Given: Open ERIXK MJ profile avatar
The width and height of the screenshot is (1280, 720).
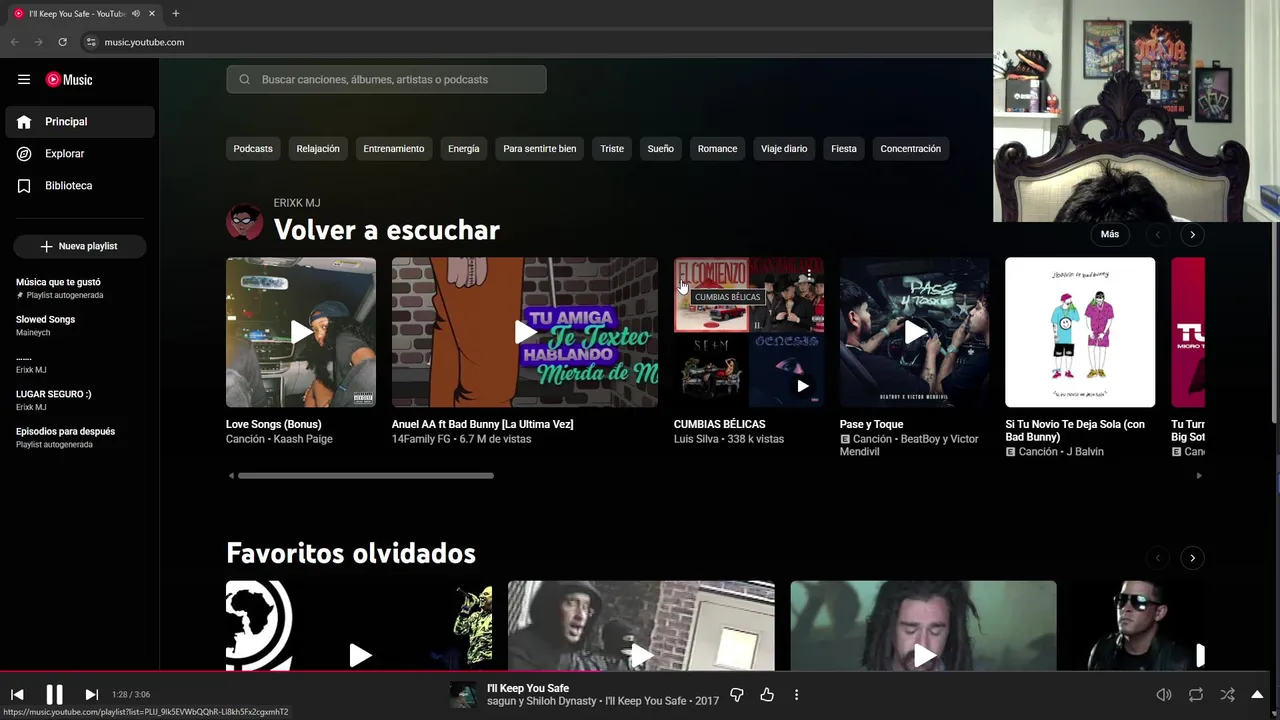Looking at the screenshot, I should (245, 221).
